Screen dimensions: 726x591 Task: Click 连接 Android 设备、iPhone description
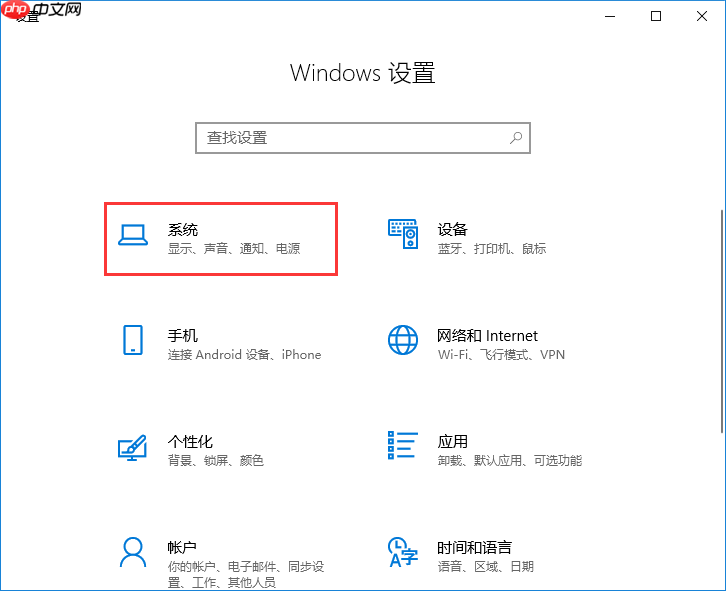(x=244, y=355)
